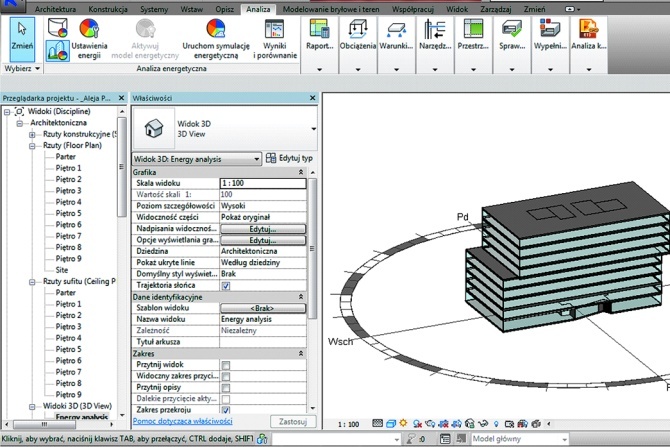This screenshot has width=670, height=447.
Task: Switch to the Architektura ribbon tab
Action: (56, 9)
